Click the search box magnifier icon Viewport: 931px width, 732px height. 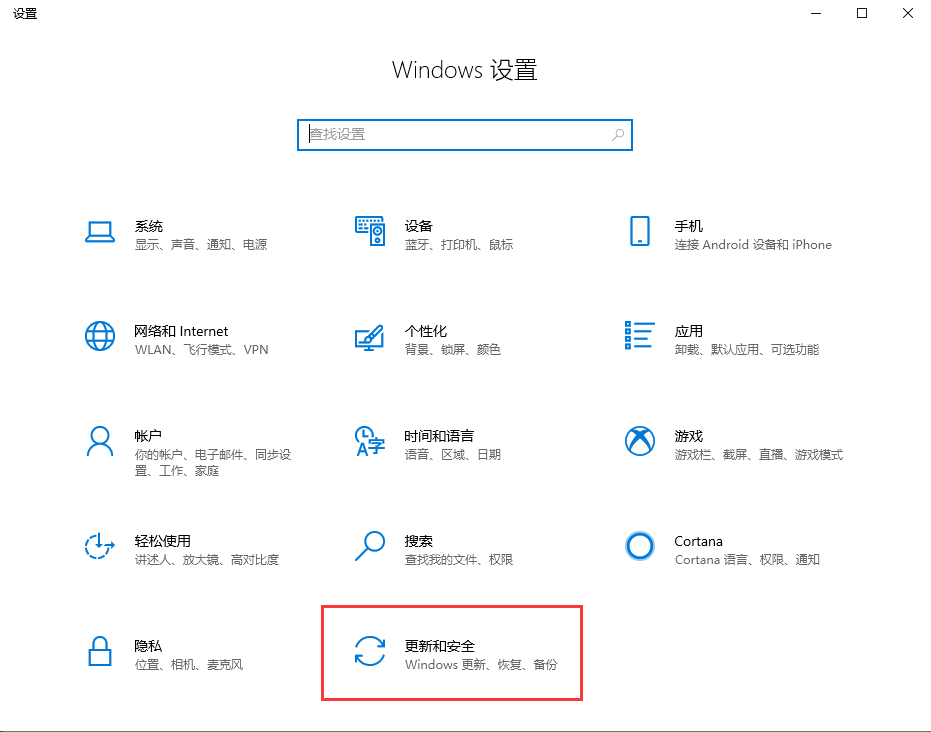pos(618,135)
